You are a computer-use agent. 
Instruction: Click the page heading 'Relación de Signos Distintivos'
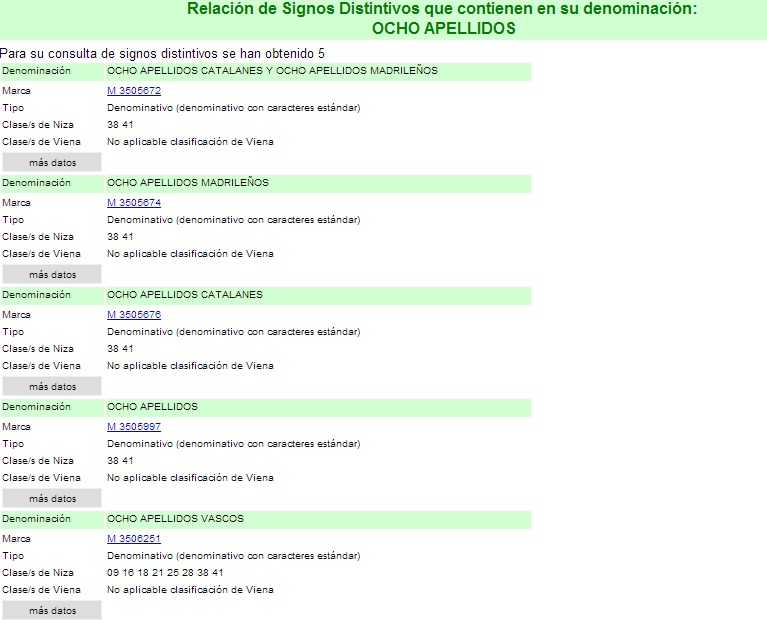303,8
